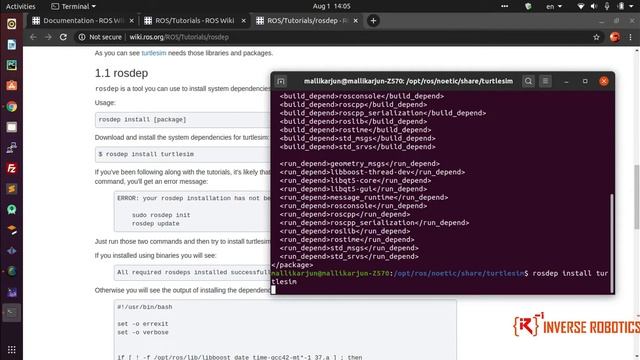Open Sublime Text from the dock
This screenshot has width=640, height=360.
pos(11,189)
